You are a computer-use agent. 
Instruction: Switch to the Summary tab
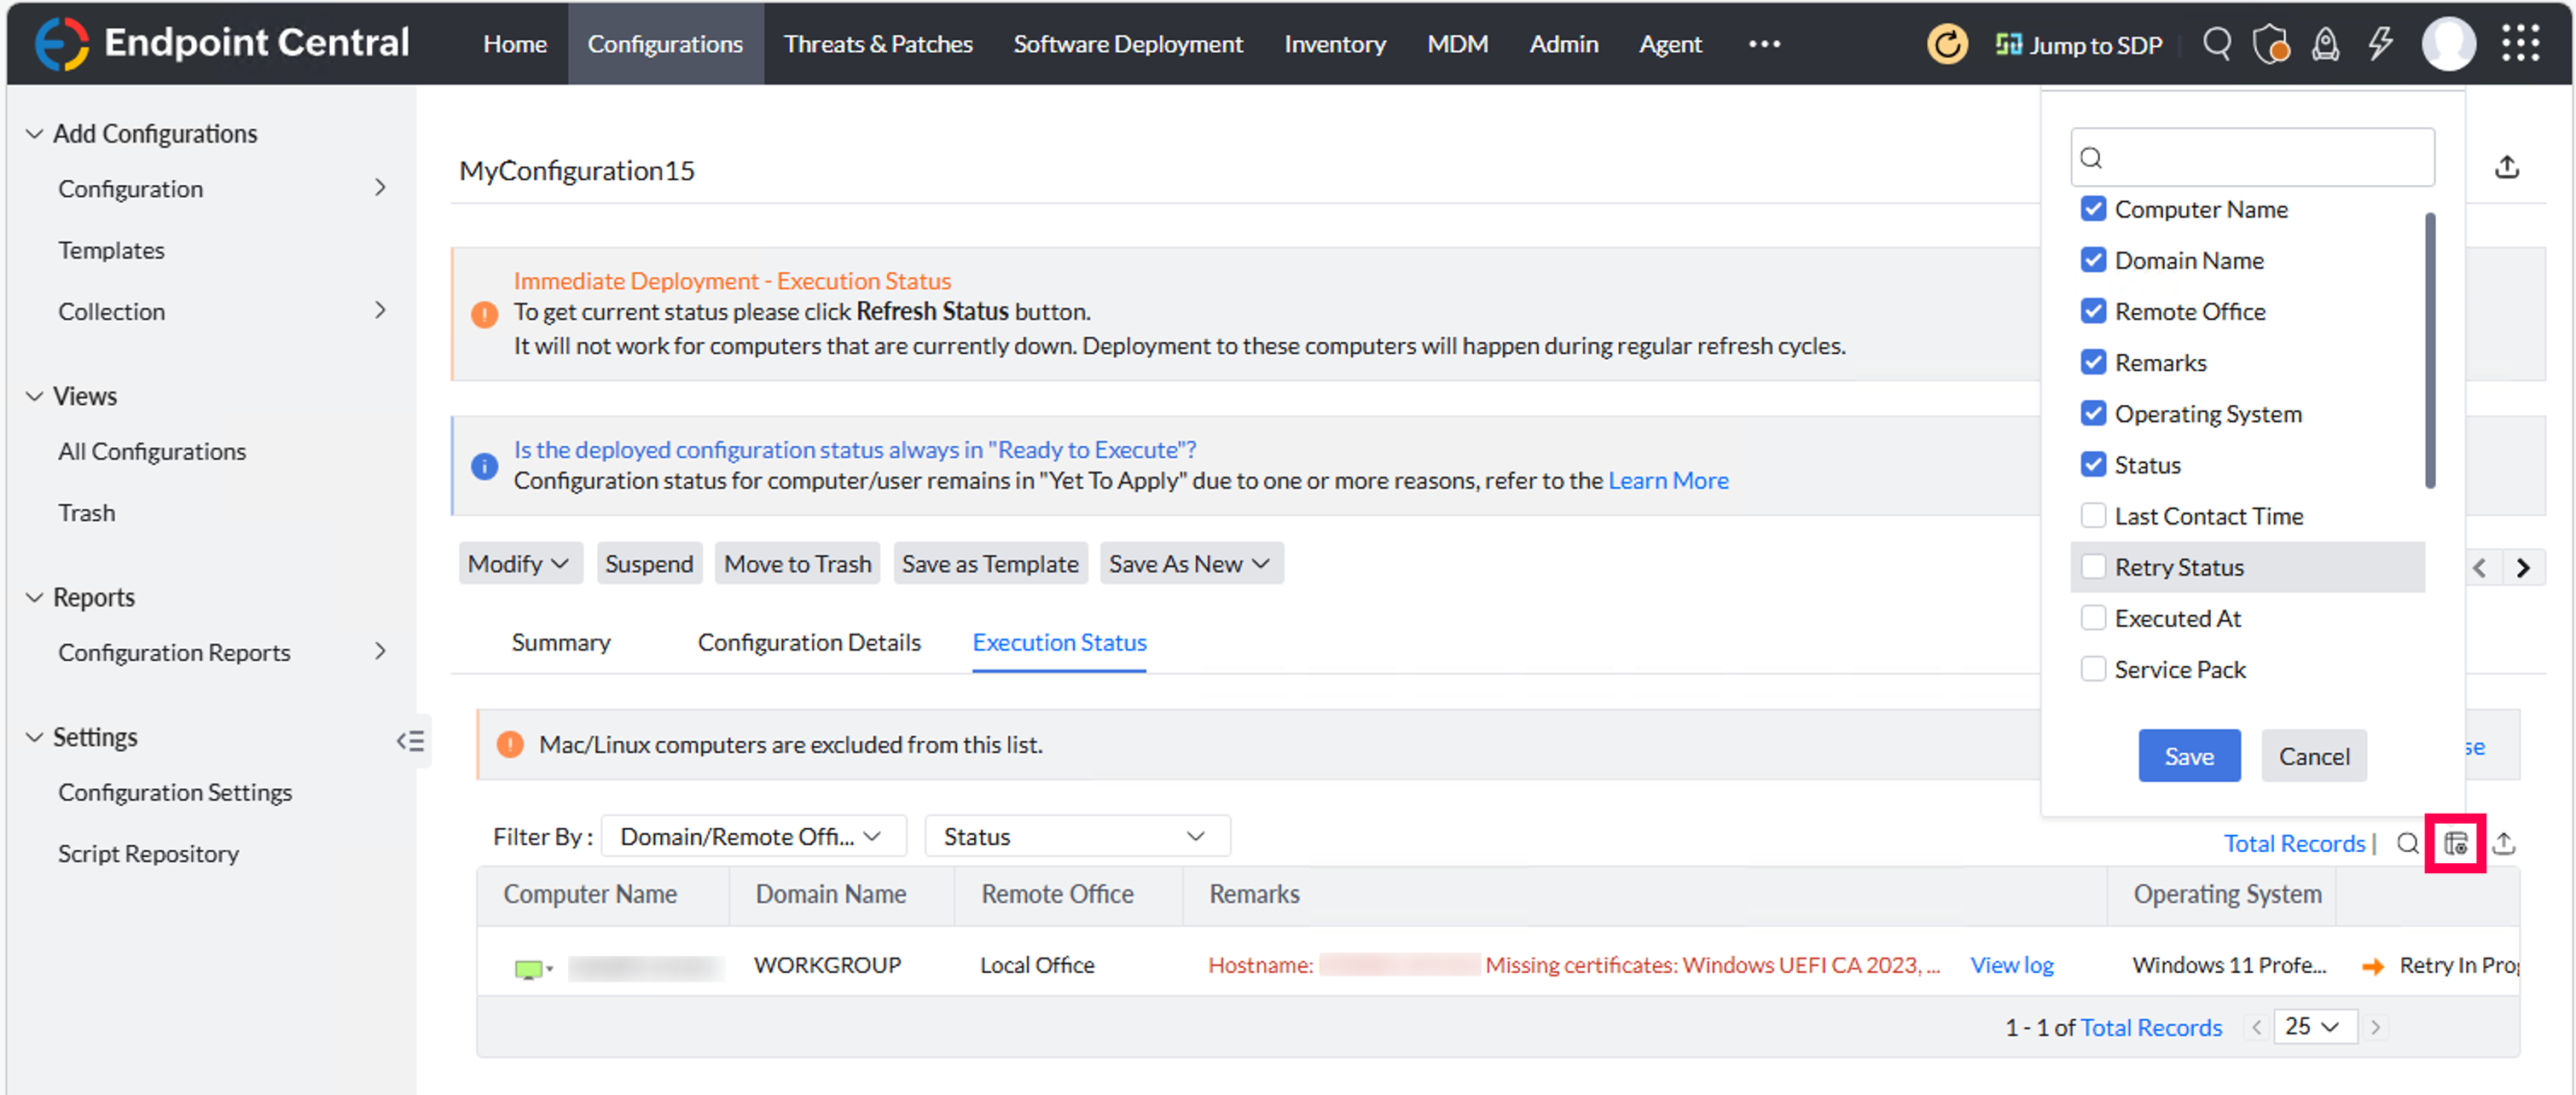pyautogui.click(x=561, y=642)
